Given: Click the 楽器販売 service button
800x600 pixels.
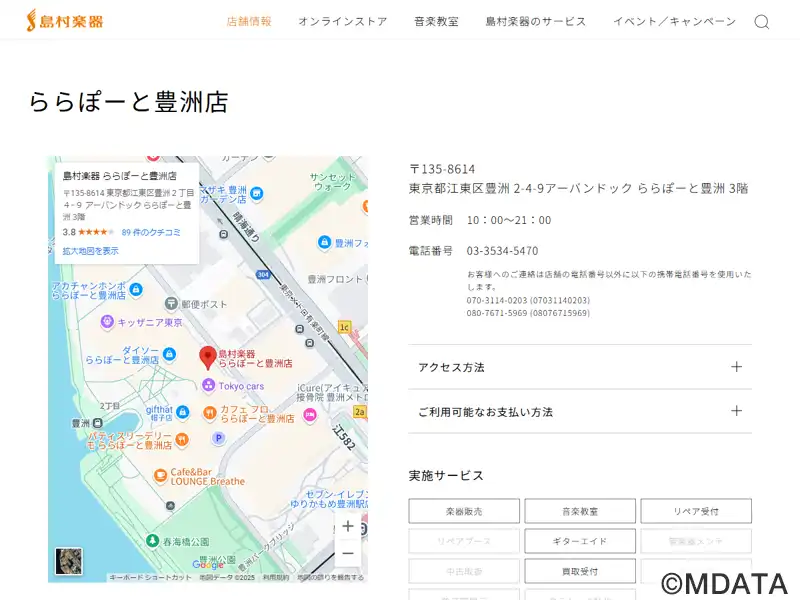Looking at the screenshot, I should (x=464, y=511).
